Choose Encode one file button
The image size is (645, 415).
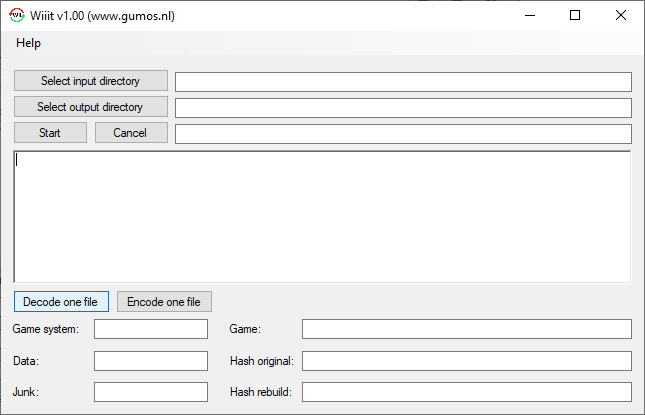(x=163, y=301)
